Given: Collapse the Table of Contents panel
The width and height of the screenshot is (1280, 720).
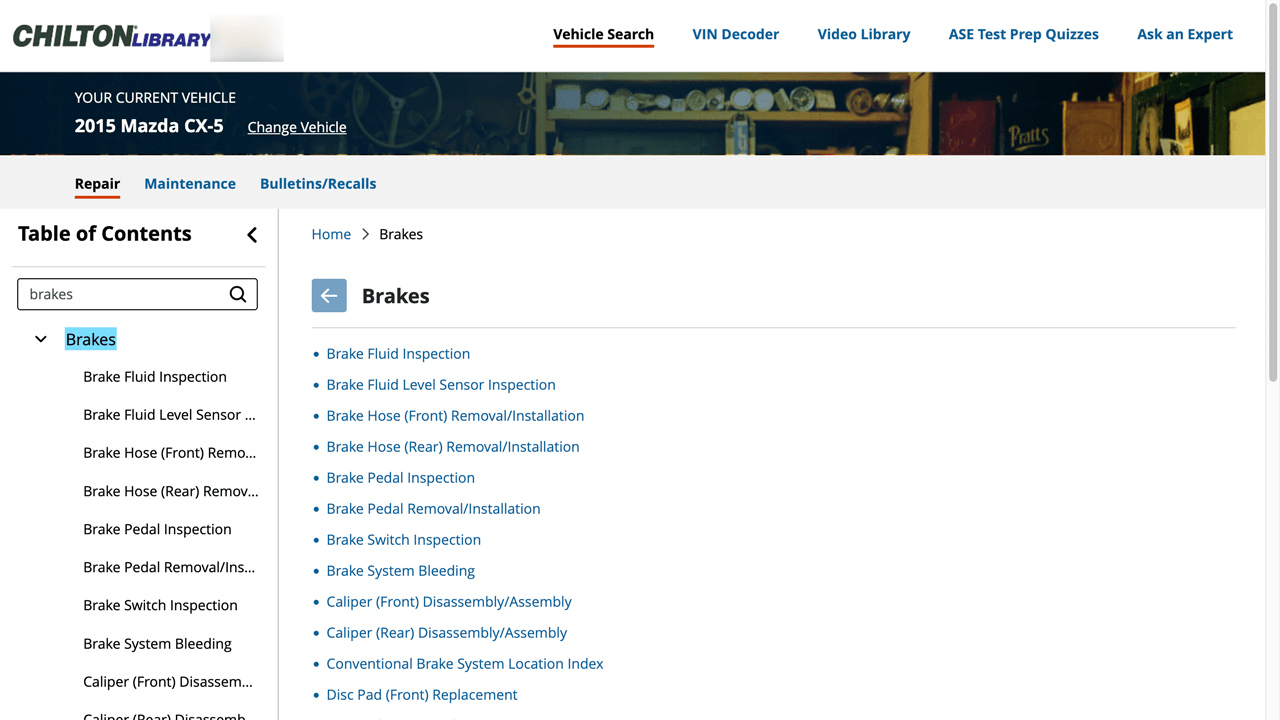Looking at the screenshot, I should tap(252, 234).
